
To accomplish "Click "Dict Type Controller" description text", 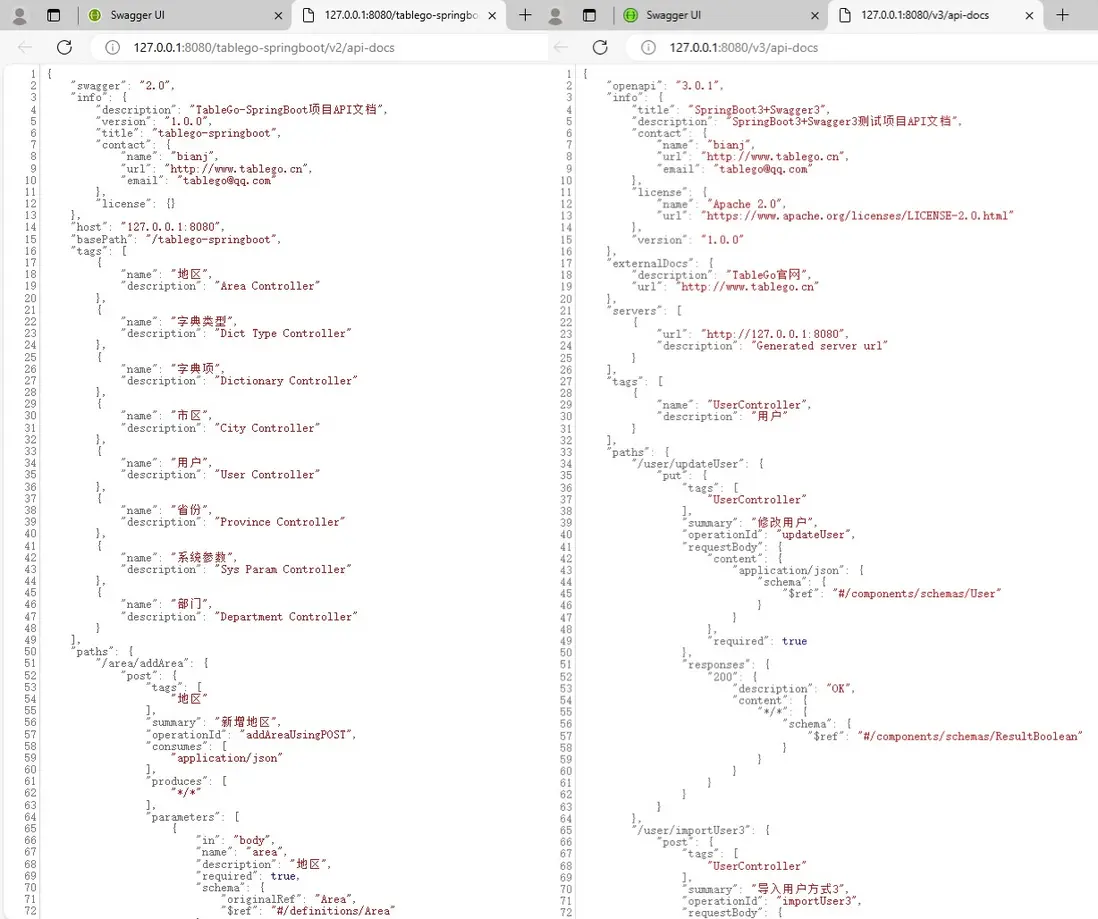I will [283, 333].
